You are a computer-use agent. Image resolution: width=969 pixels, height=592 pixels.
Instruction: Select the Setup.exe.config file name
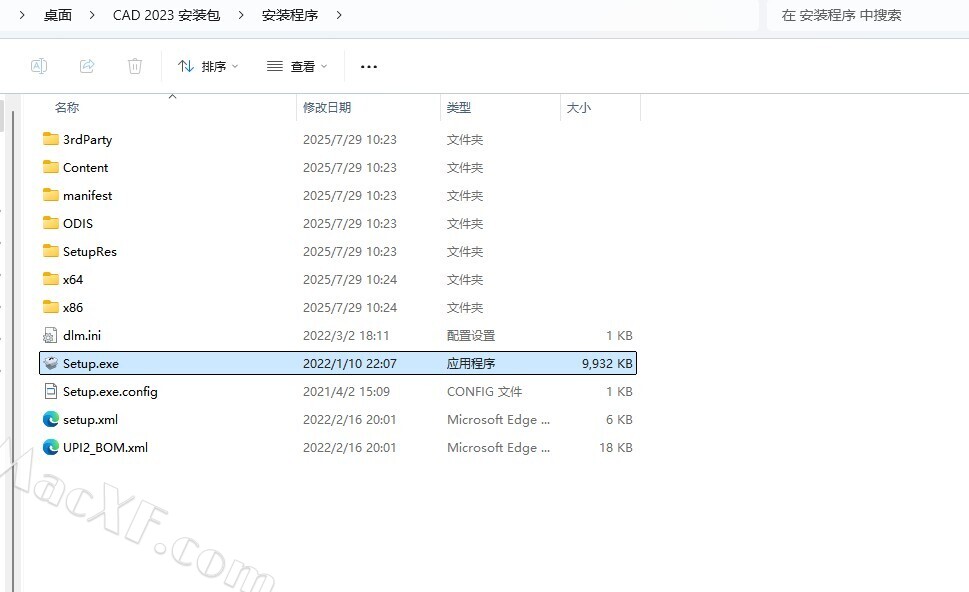[x=110, y=392]
